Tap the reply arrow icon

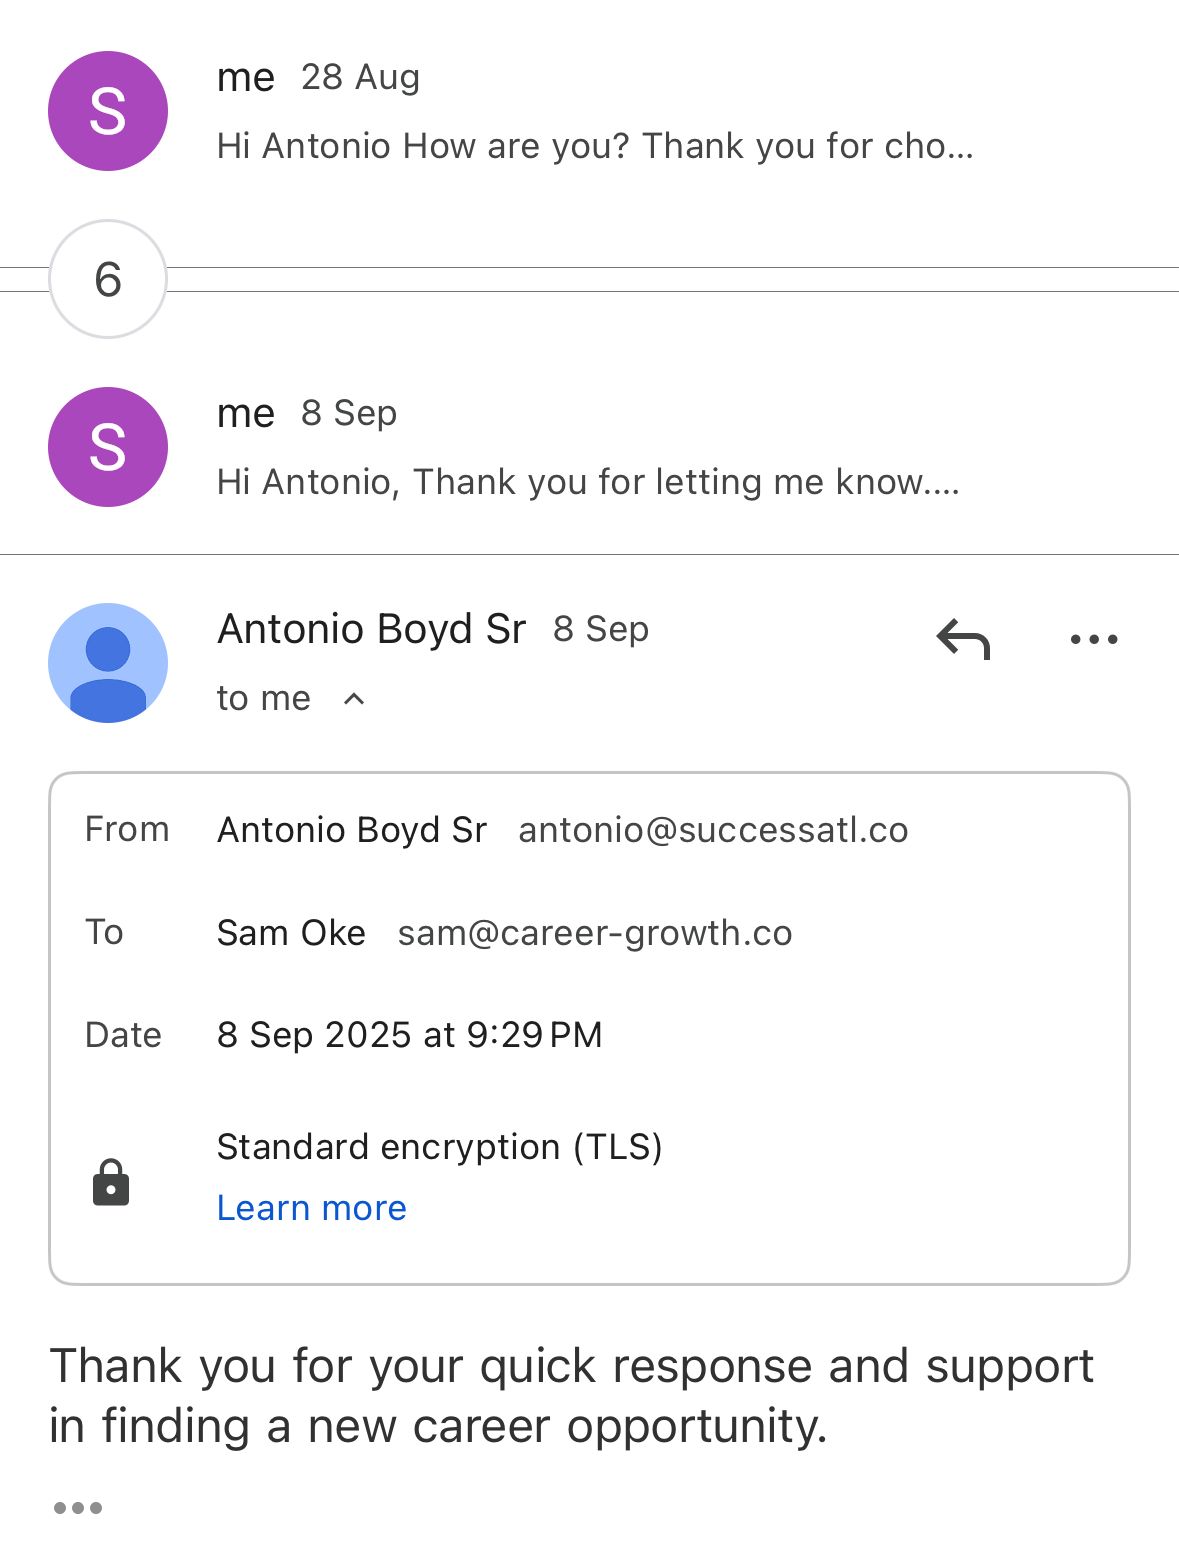pos(962,639)
